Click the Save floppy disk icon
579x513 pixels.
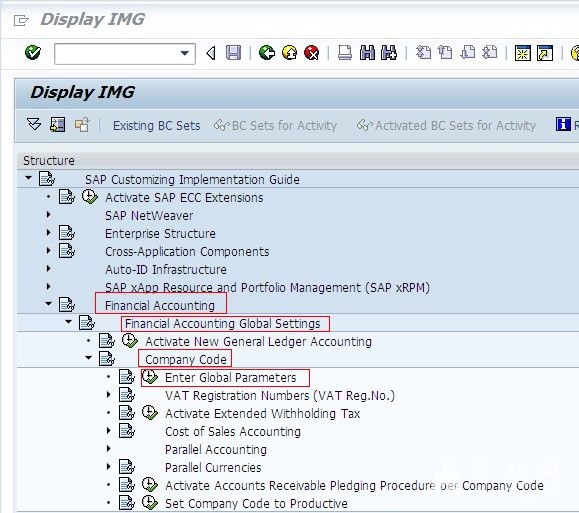pos(233,53)
